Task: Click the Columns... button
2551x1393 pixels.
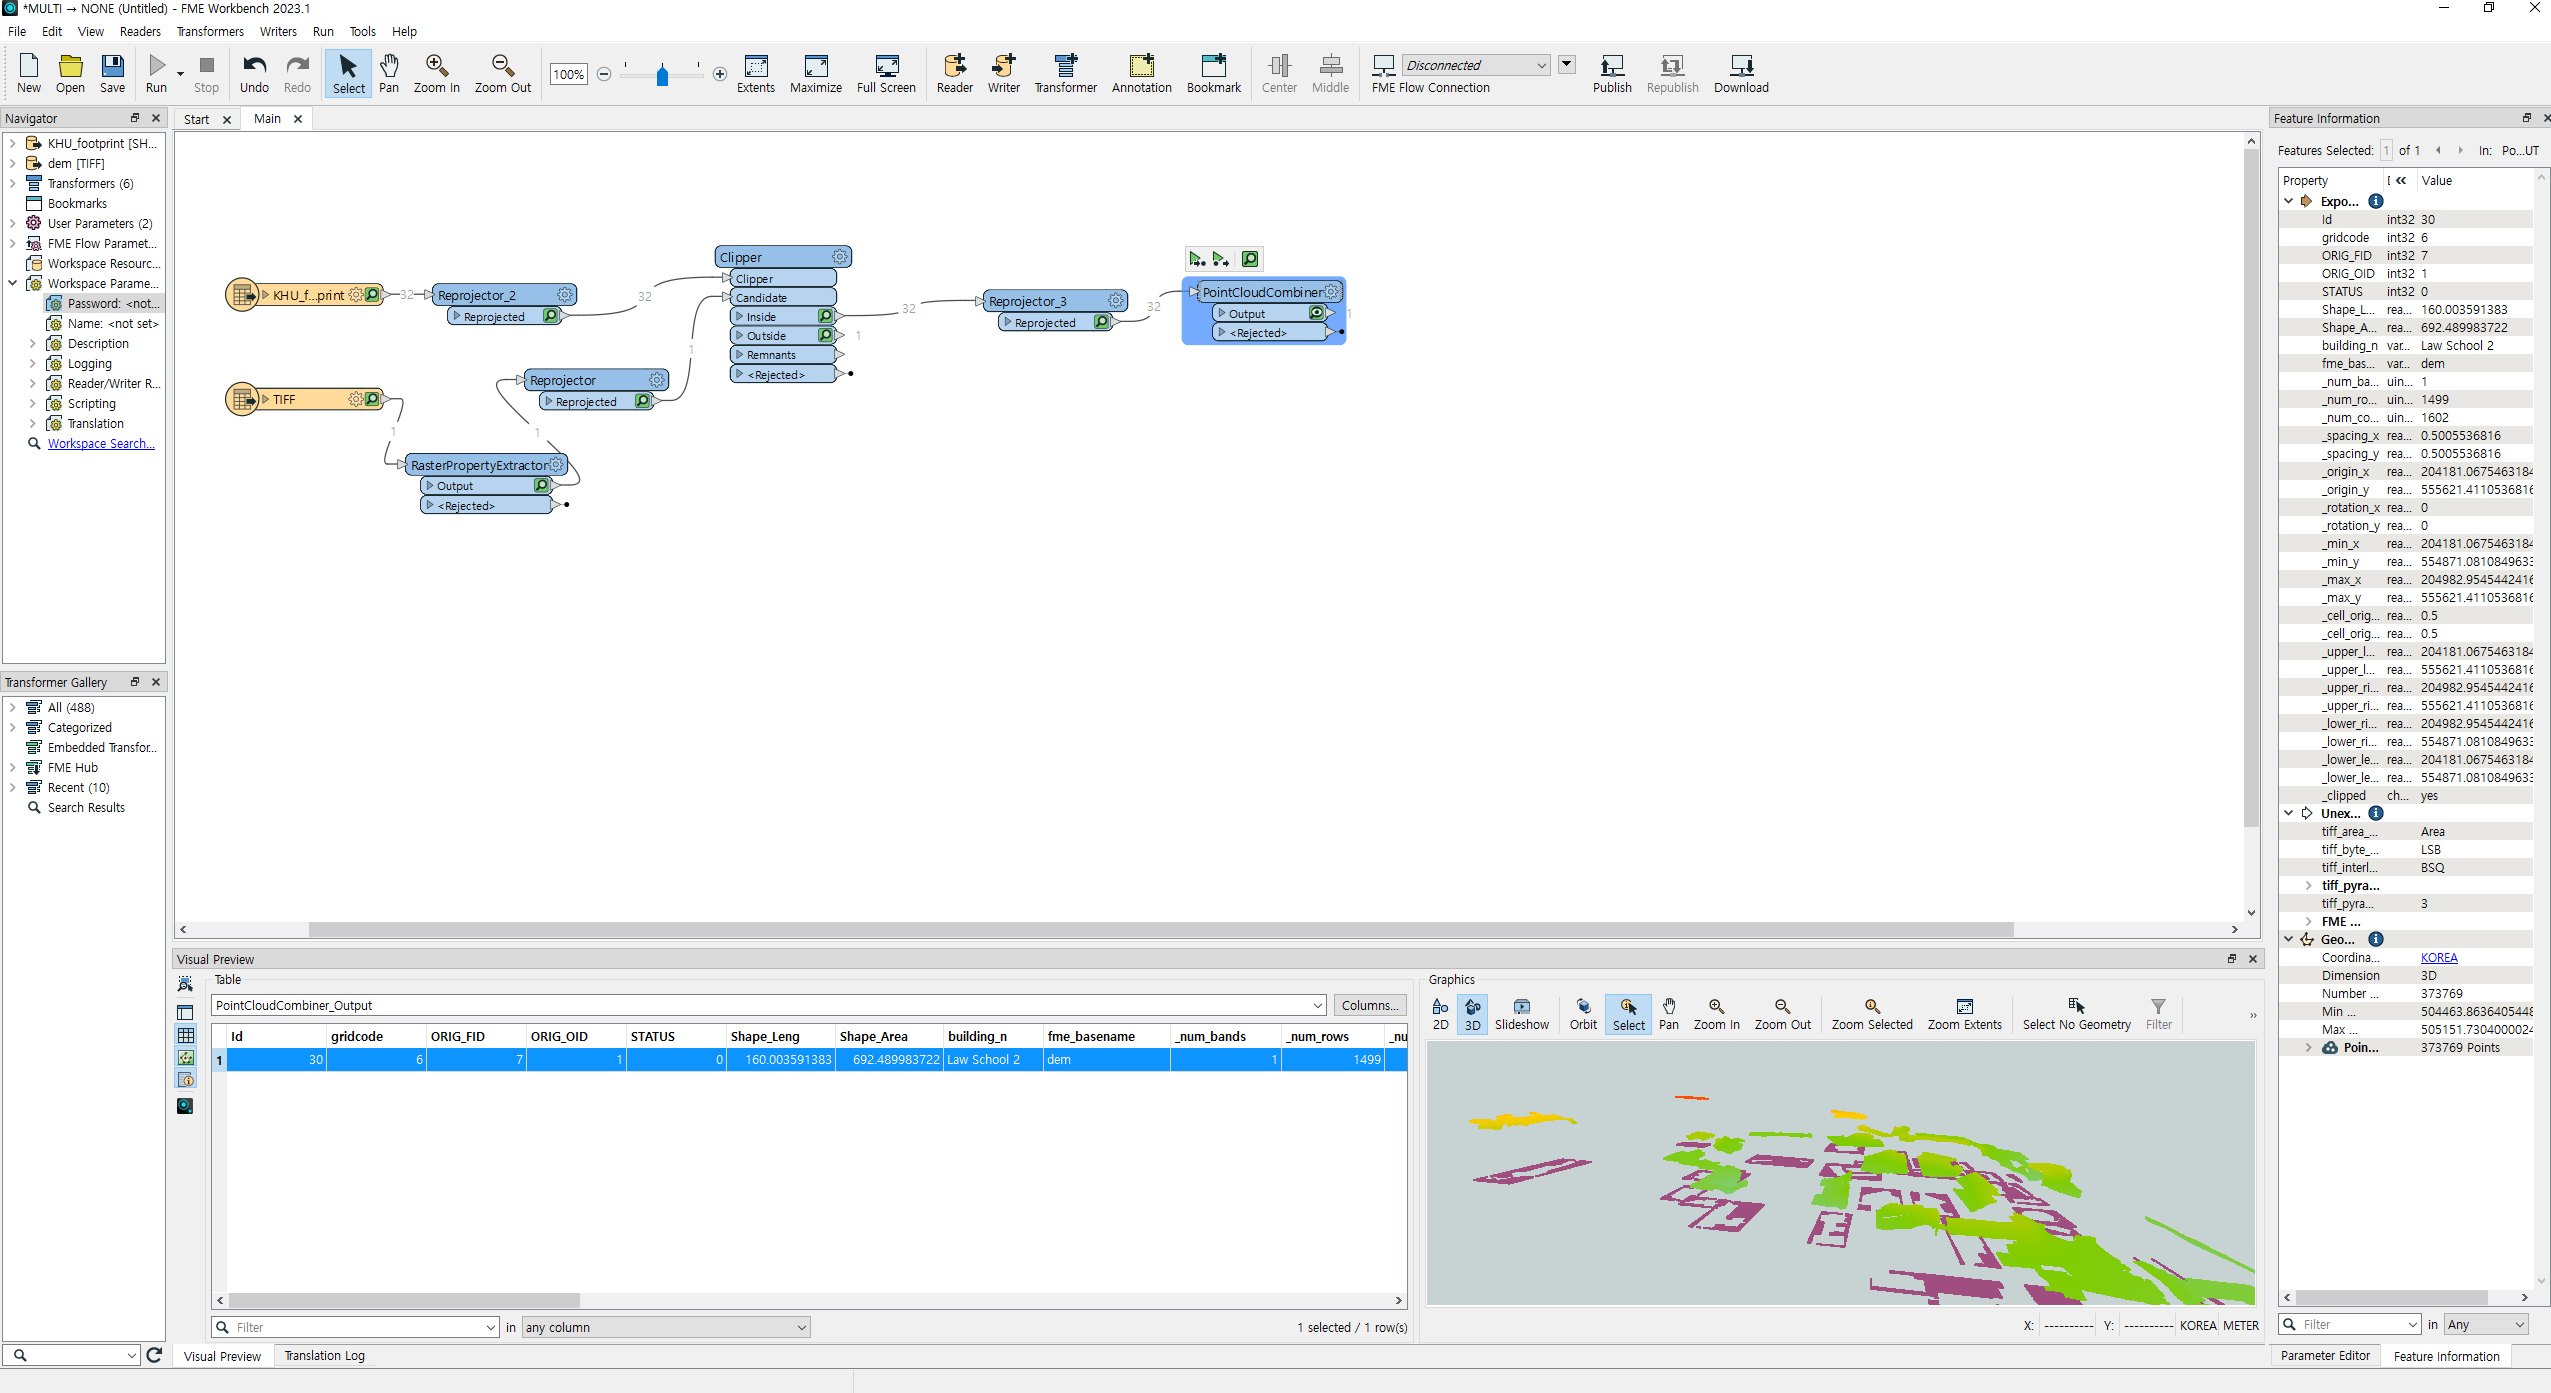Action: [1369, 1005]
